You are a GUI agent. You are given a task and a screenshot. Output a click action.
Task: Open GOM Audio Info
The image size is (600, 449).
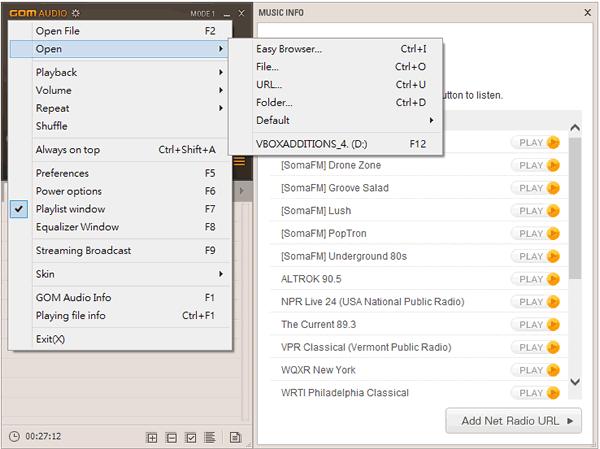pyautogui.click(x=121, y=297)
